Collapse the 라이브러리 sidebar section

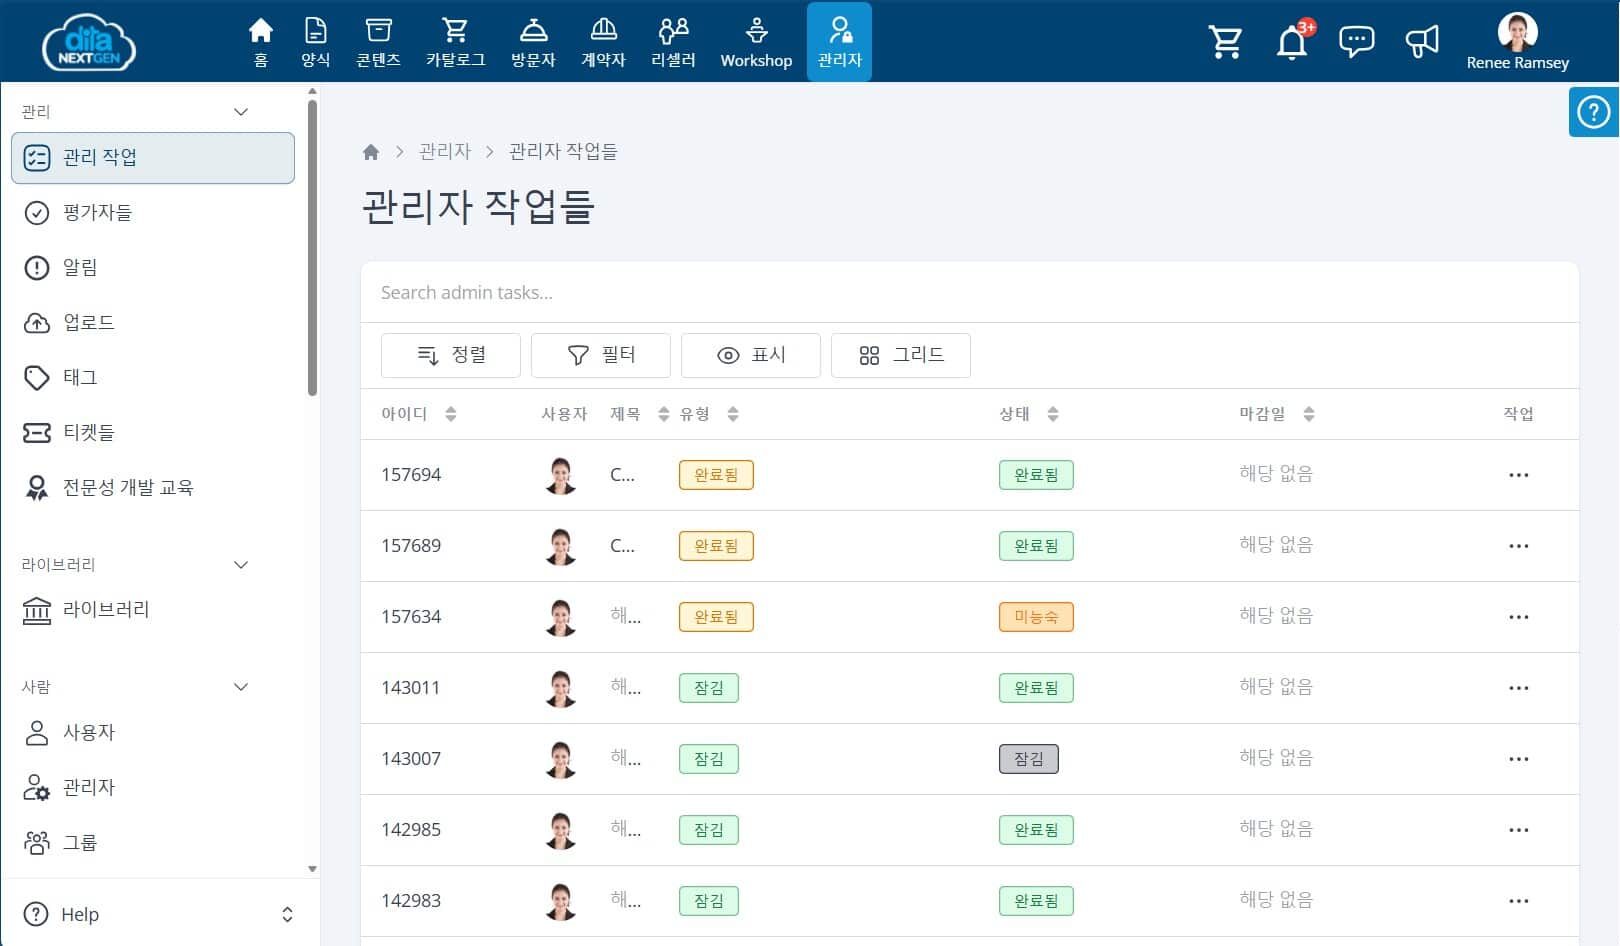click(x=240, y=565)
